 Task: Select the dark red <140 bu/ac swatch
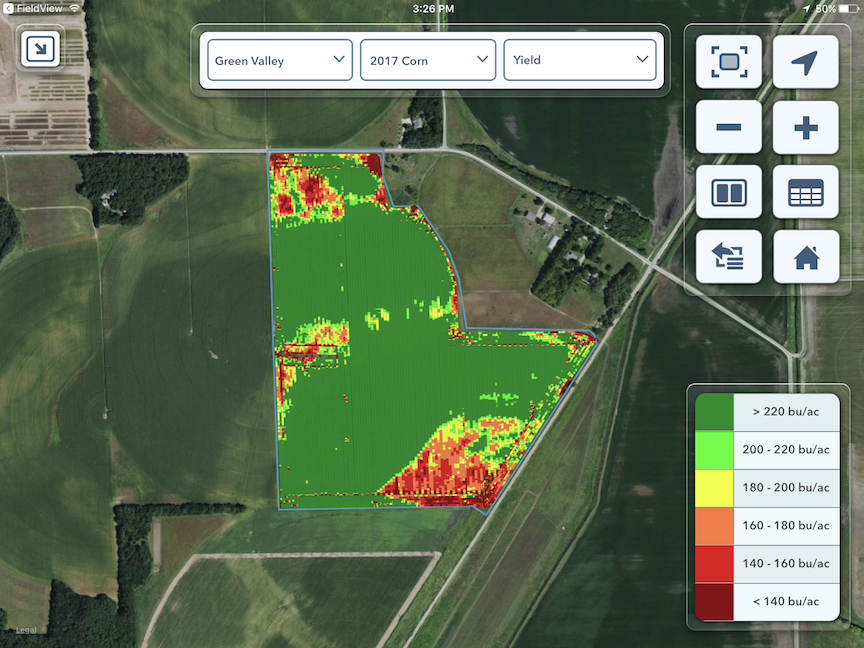point(714,602)
